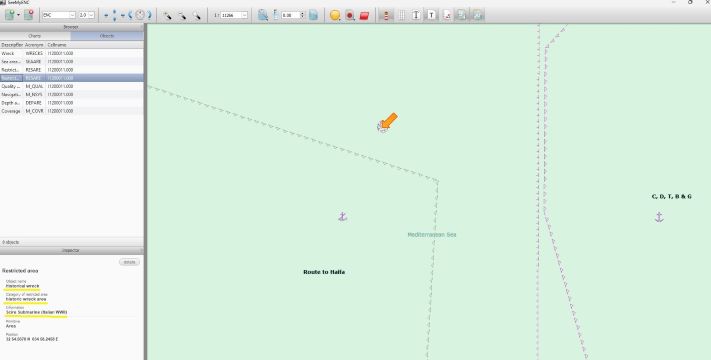
Task: Switch to the Objects tab
Action: [x=107, y=36]
